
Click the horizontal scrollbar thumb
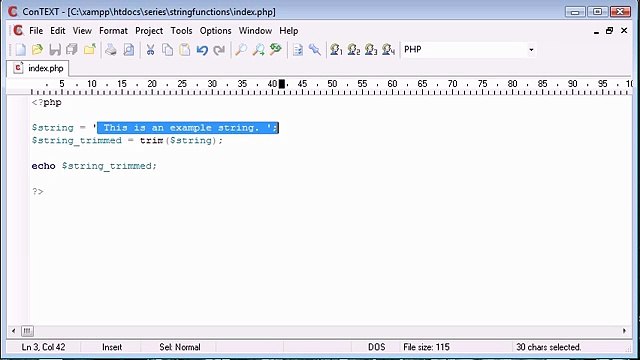point(27,331)
